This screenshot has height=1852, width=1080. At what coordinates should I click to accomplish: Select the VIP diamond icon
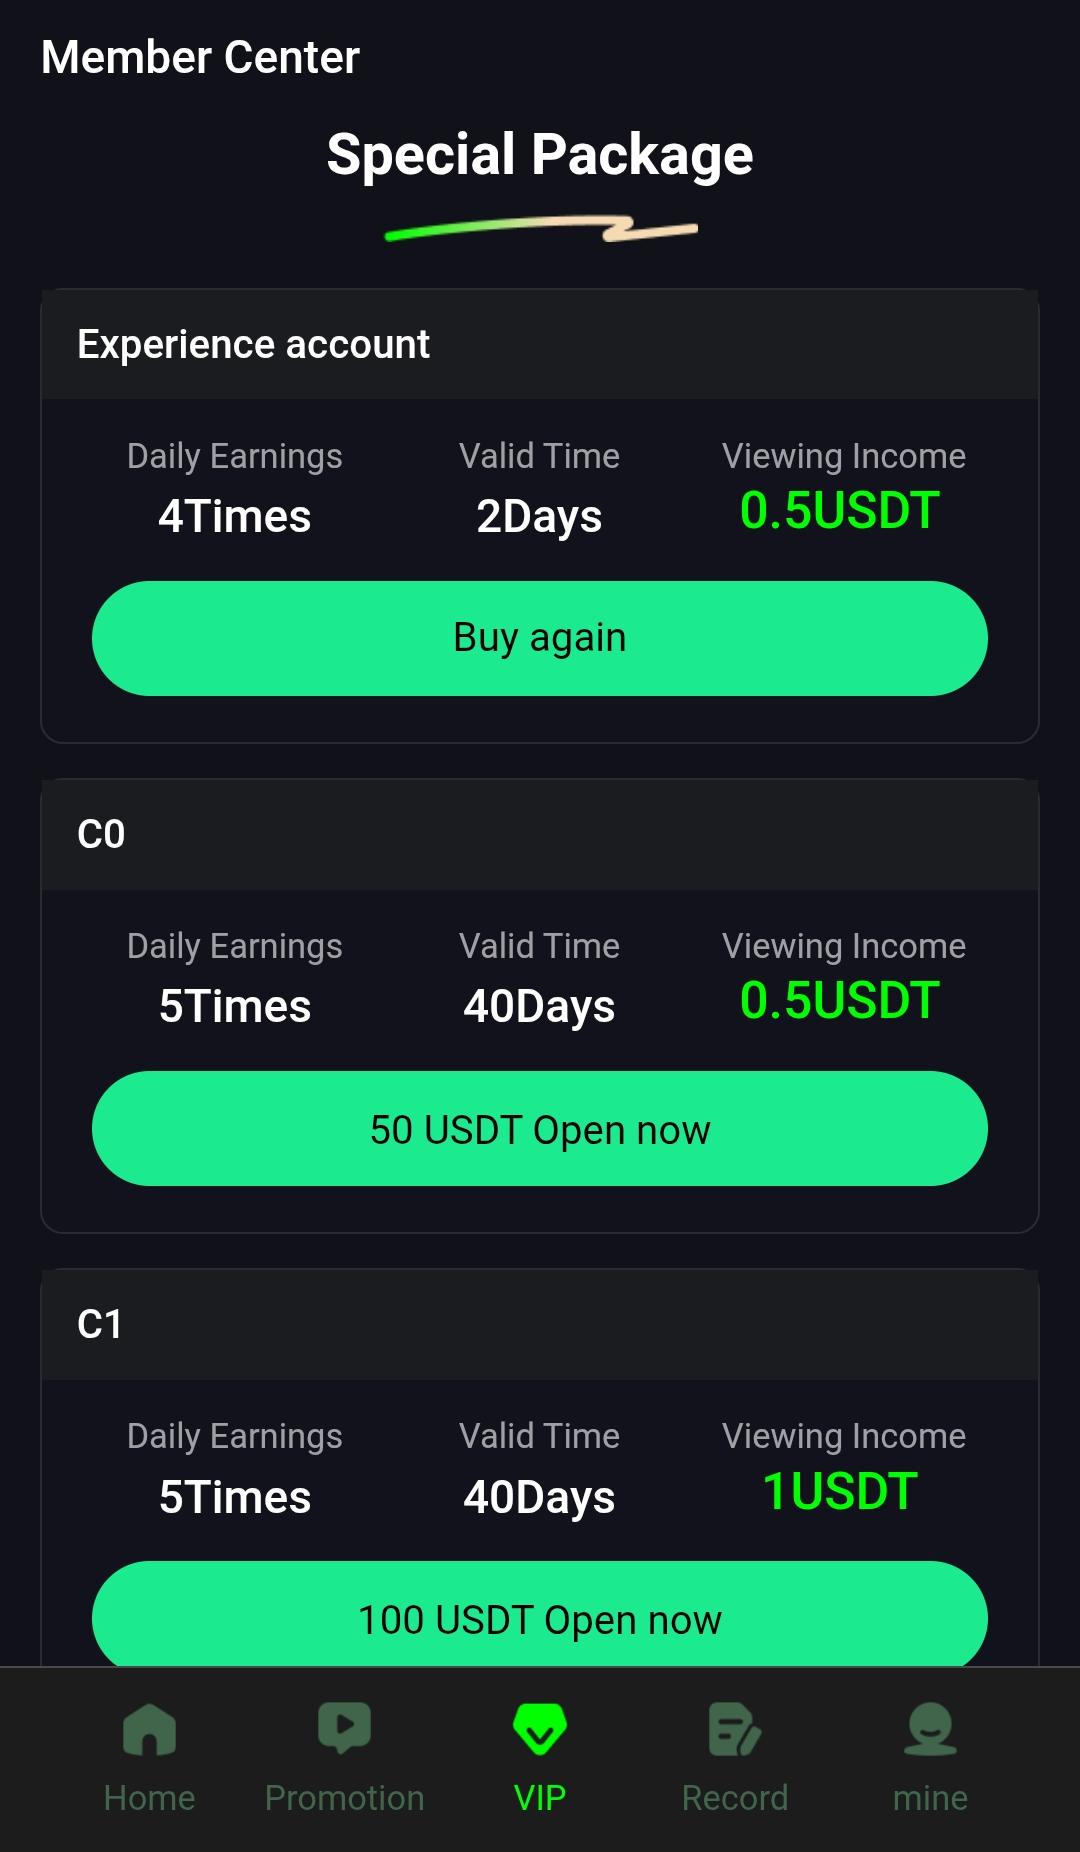(540, 1729)
